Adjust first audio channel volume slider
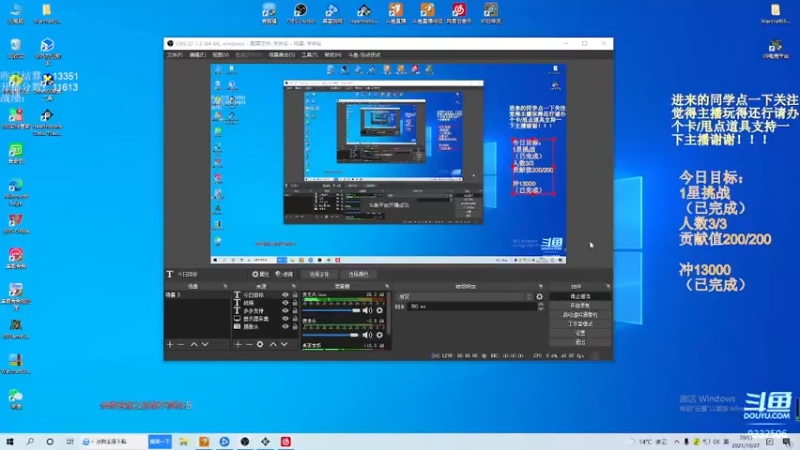 click(331, 310)
